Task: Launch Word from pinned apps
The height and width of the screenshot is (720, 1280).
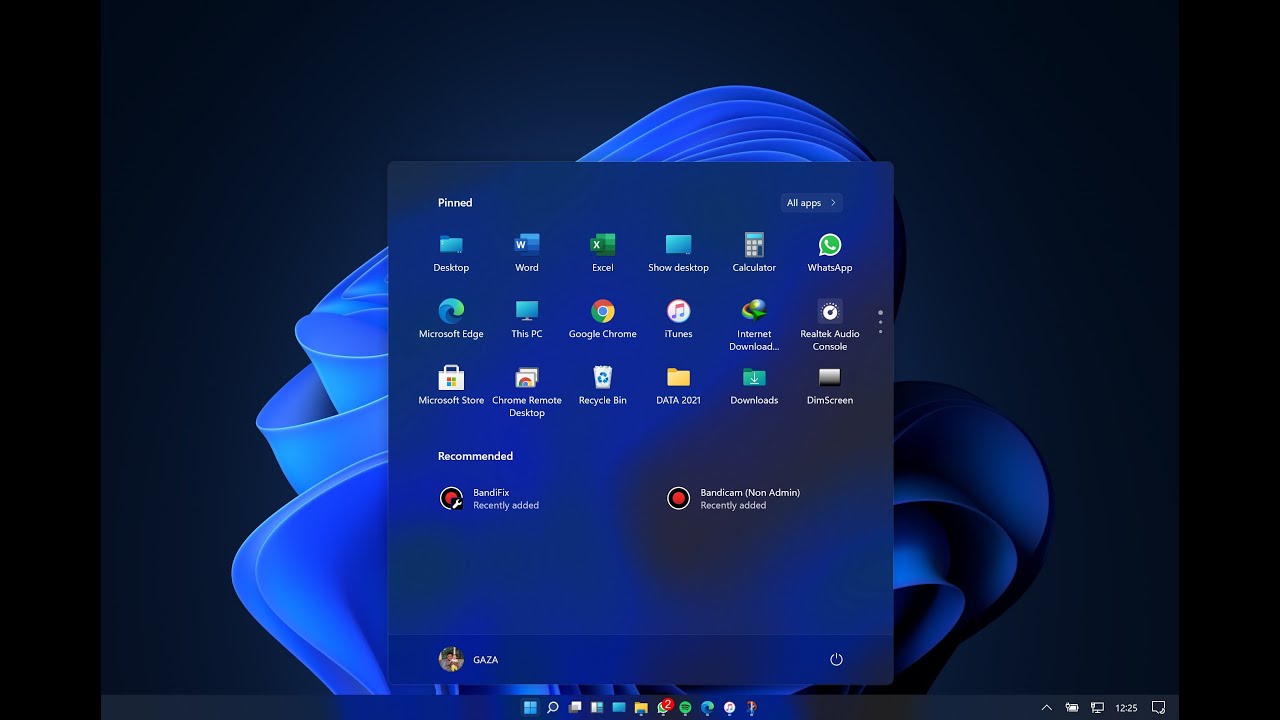Action: [x=527, y=252]
